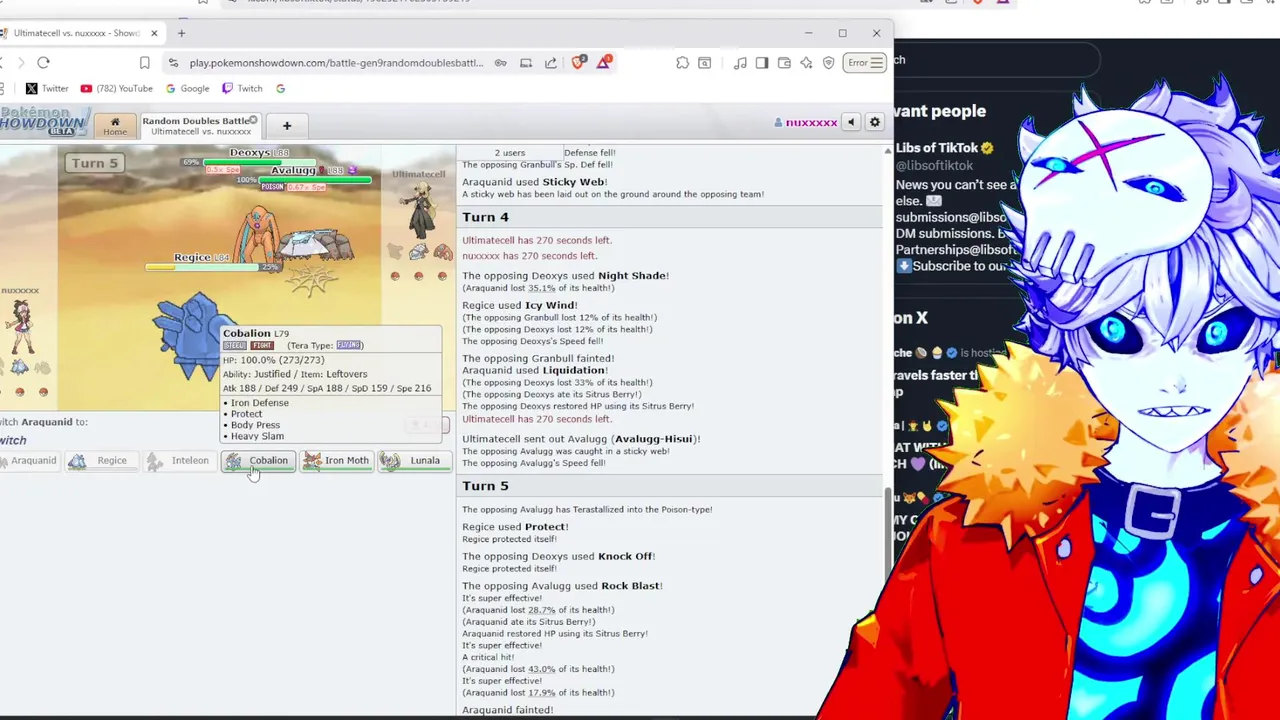This screenshot has height=720, width=1280.
Task: Open the password key icon in address bar
Action: (x=501, y=63)
